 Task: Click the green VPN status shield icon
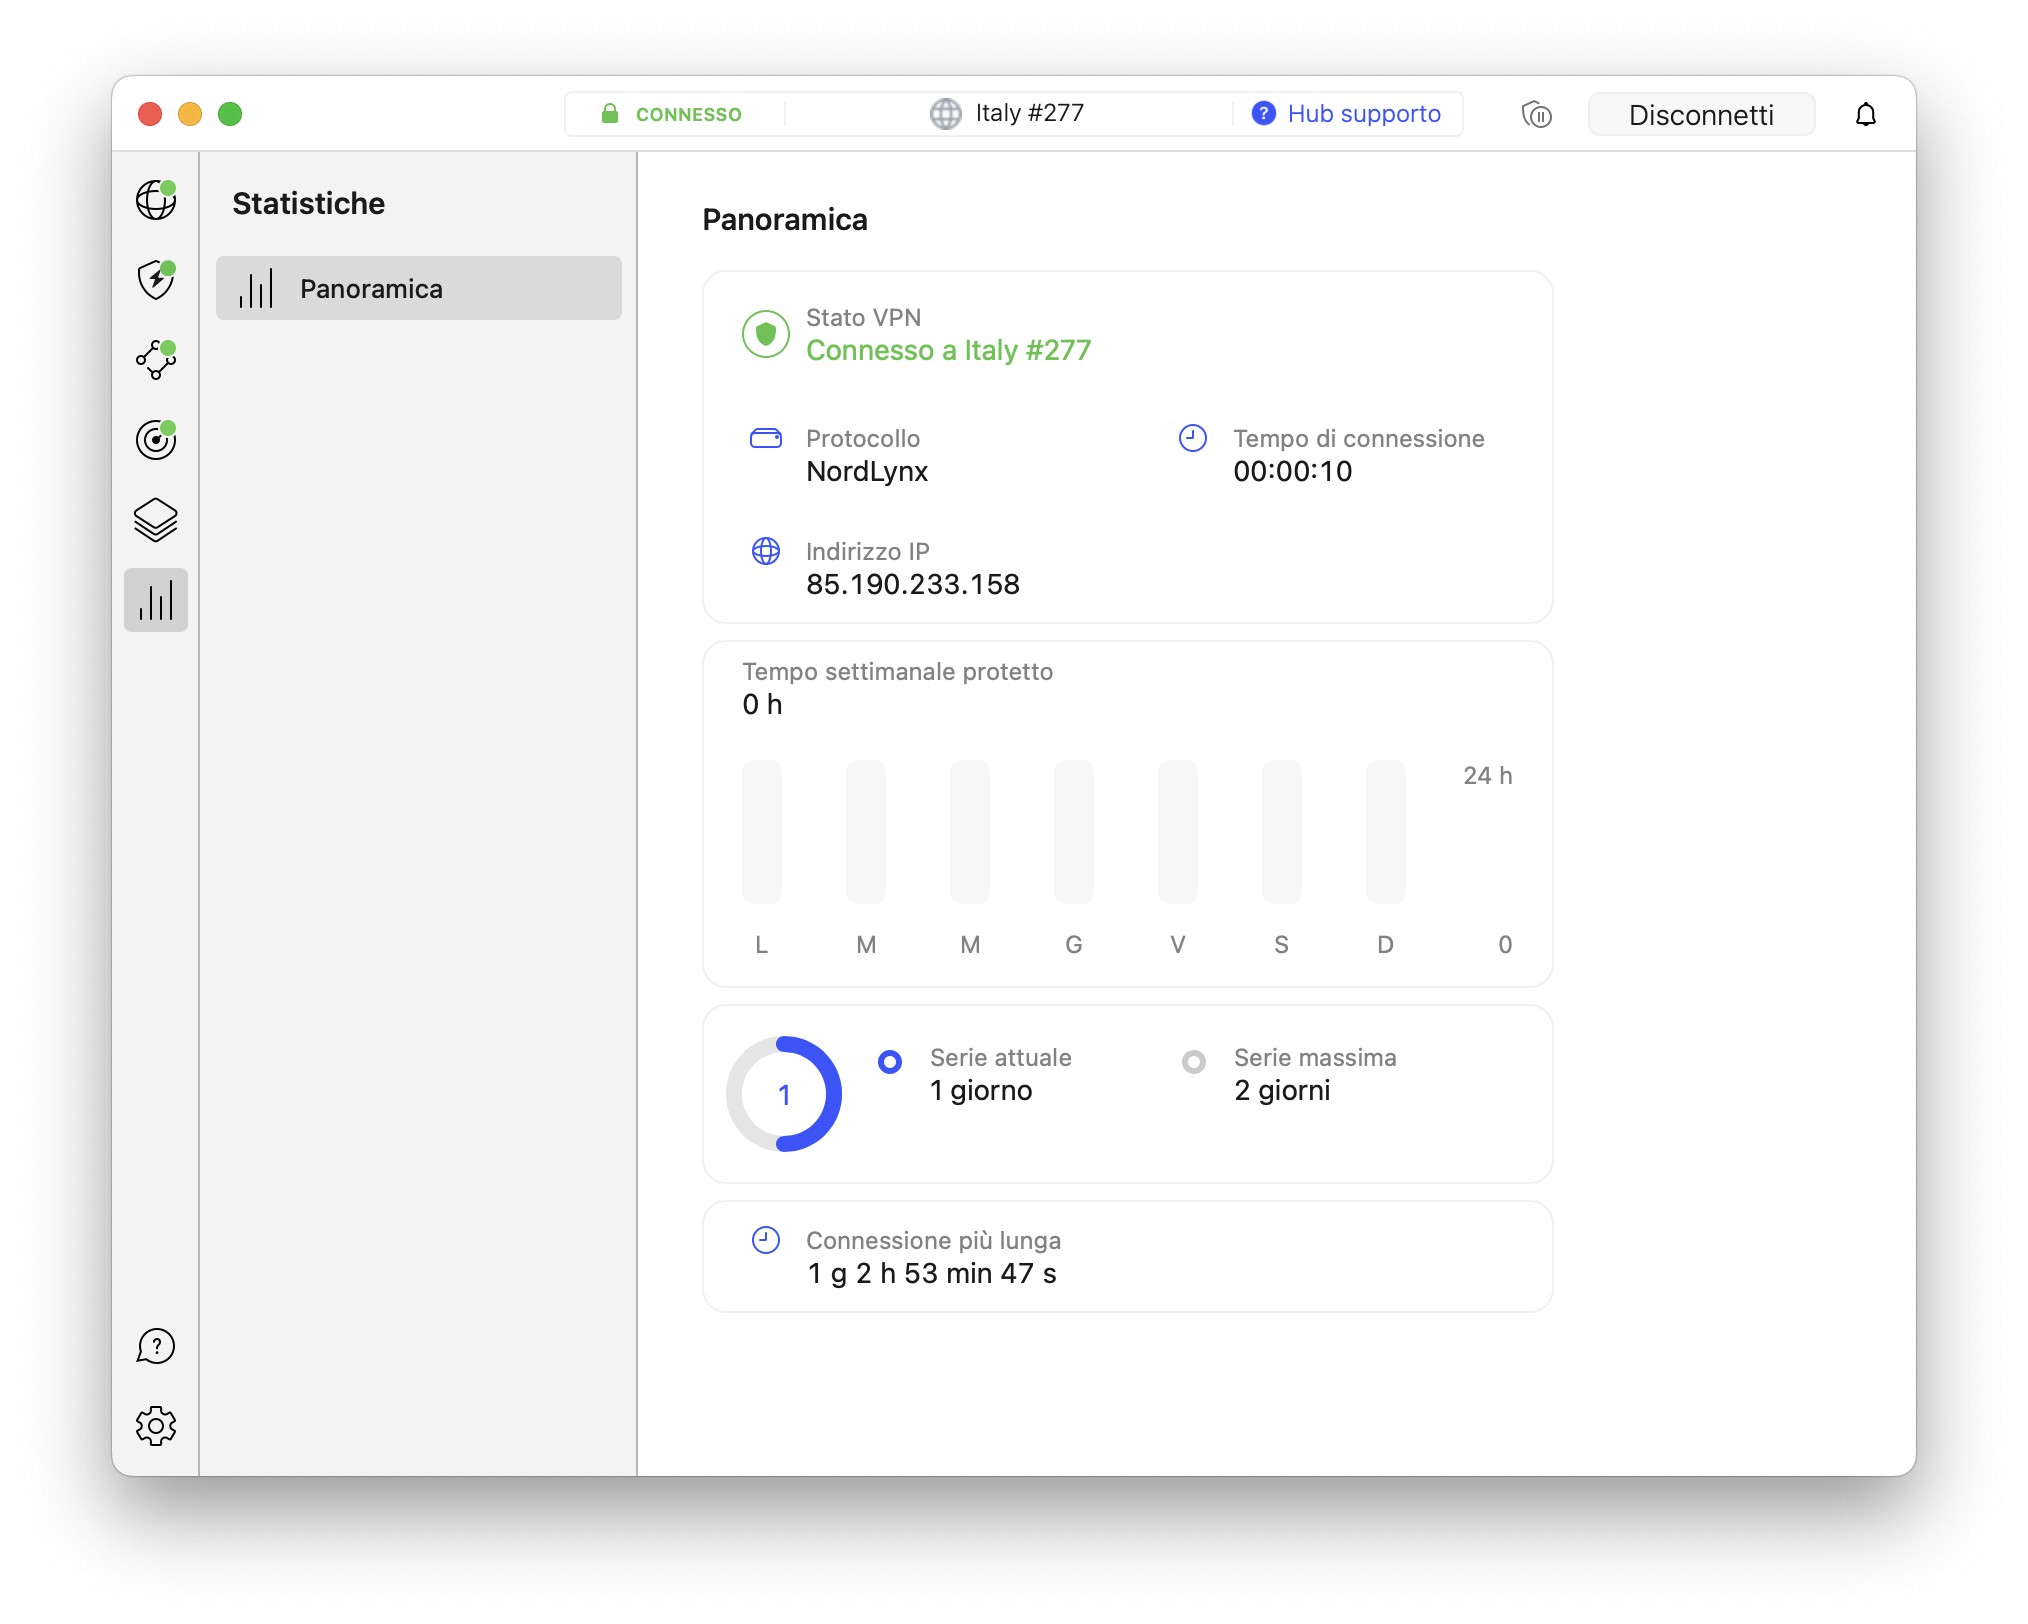766,334
